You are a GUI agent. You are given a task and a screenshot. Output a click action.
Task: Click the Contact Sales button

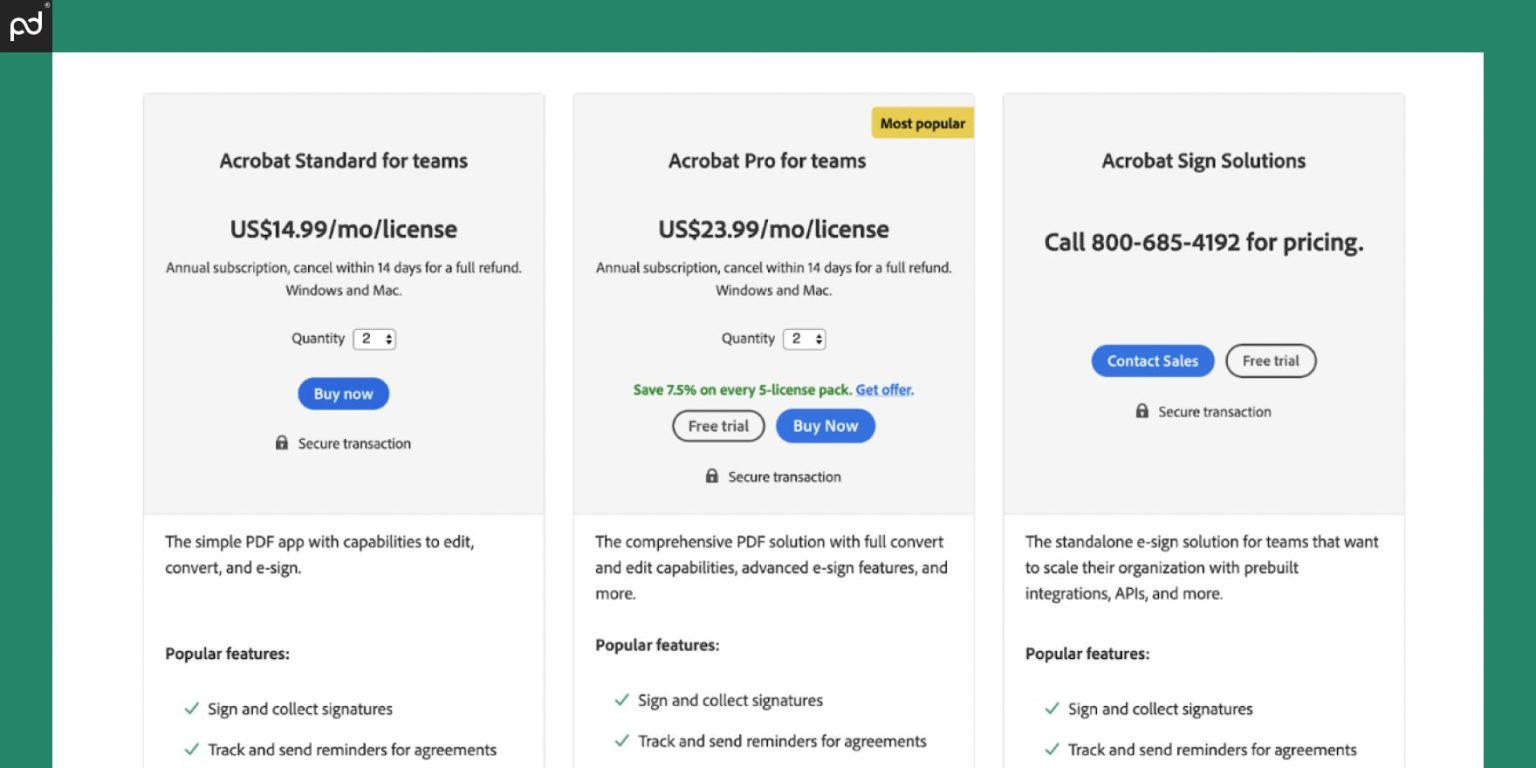tap(1152, 360)
